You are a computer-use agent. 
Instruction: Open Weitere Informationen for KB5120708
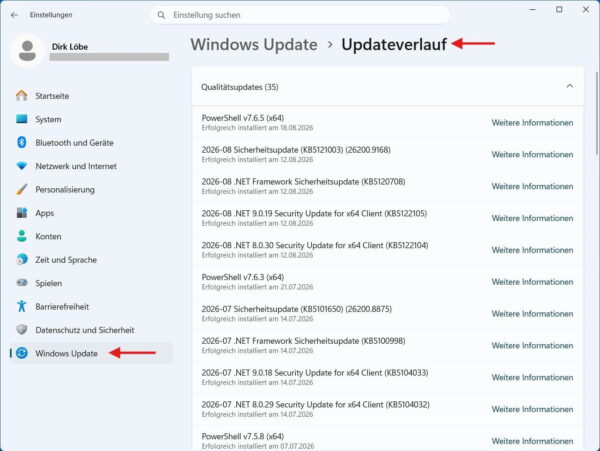[532, 186]
